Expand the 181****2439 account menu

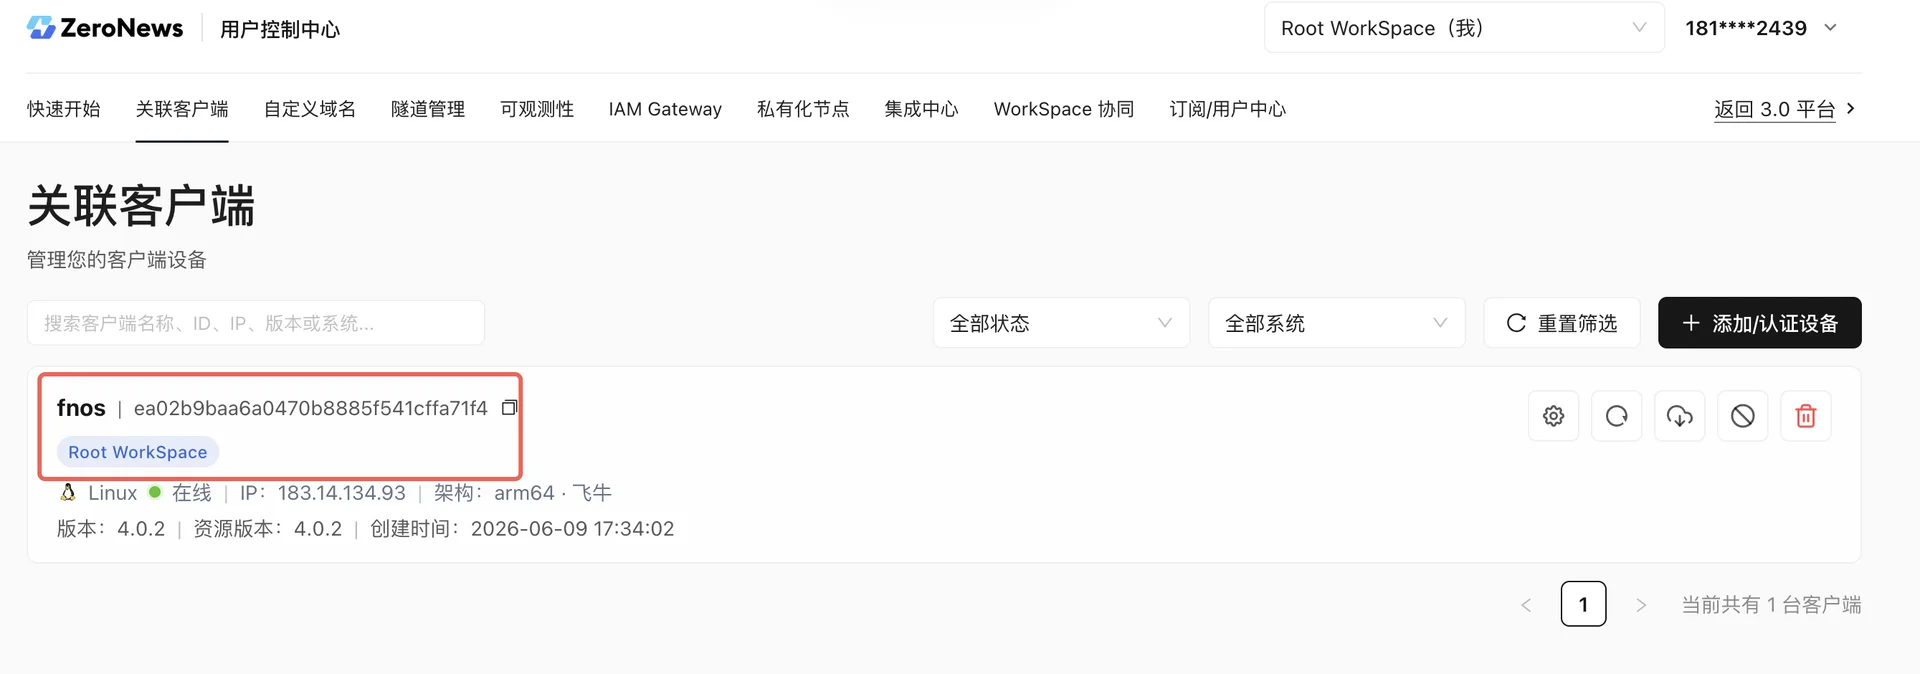(1761, 28)
